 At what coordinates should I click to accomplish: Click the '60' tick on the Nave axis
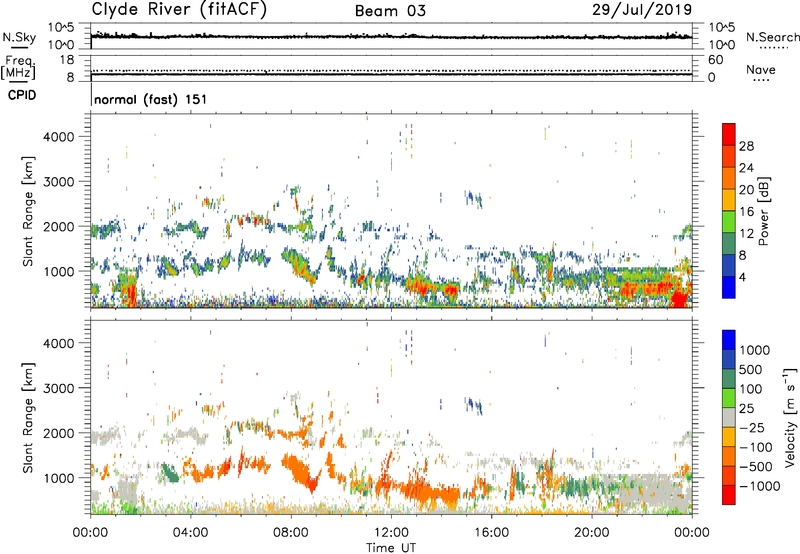pos(715,60)
